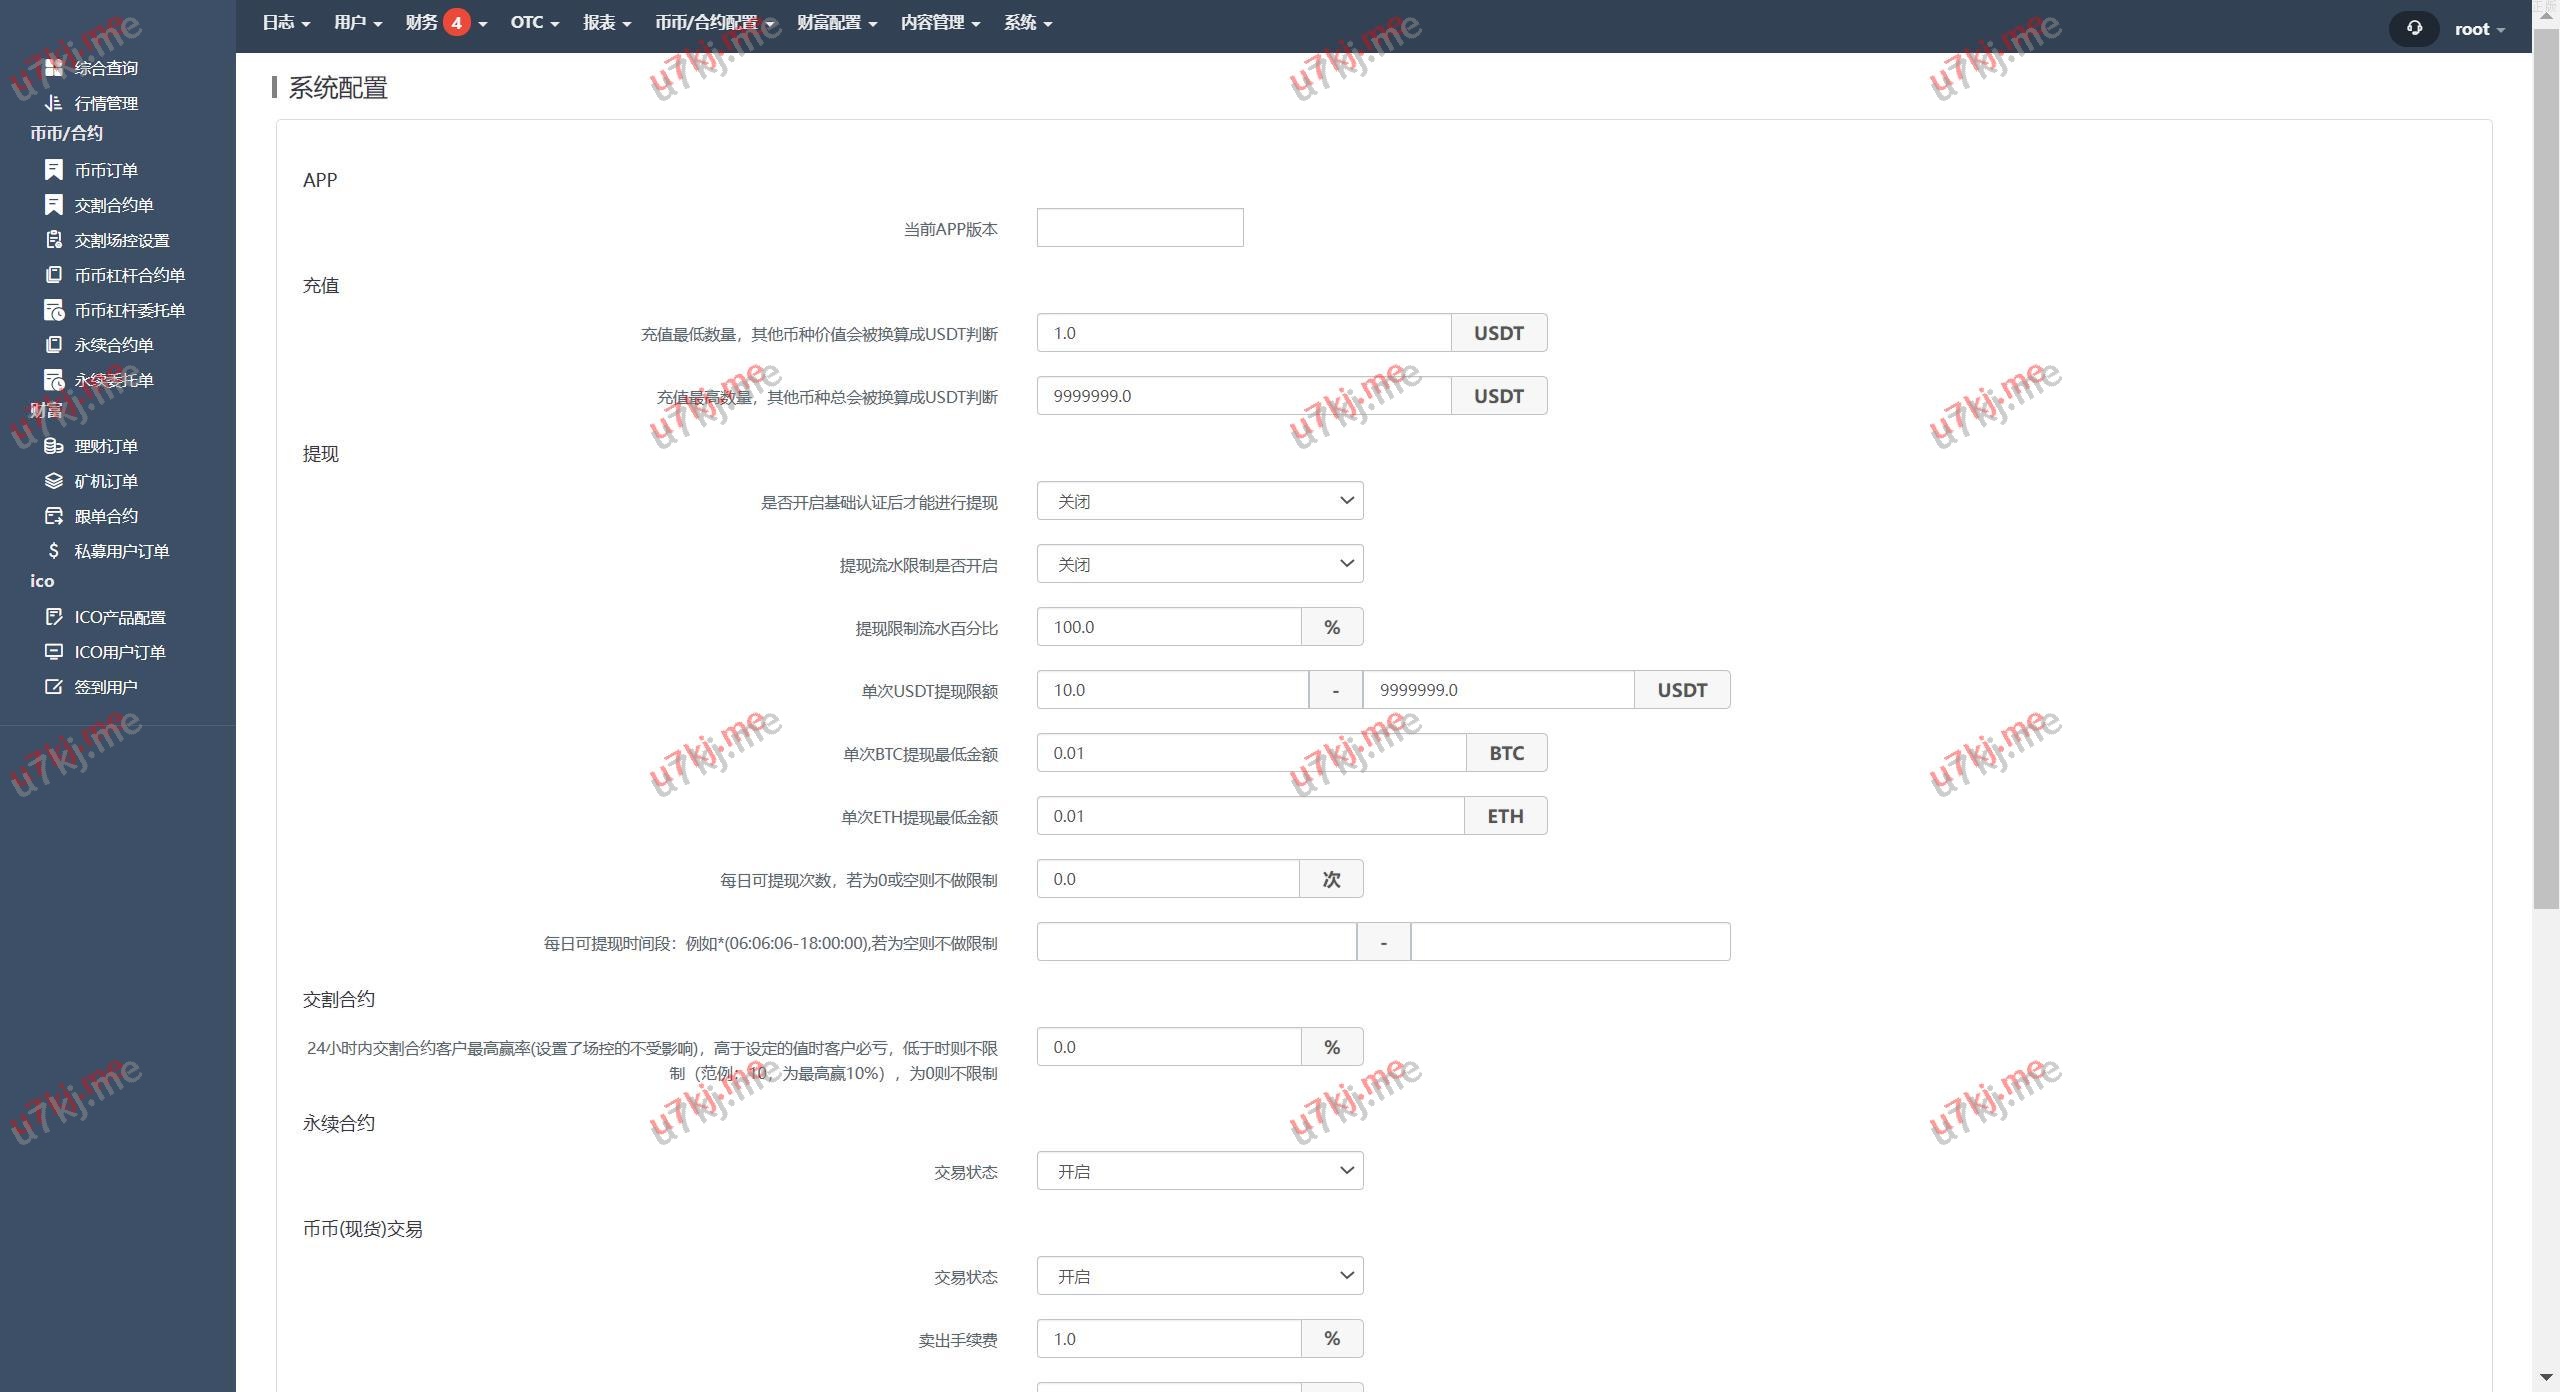
Task: Click the ICO产品配置 sidebar link
Action: pos(119,617)
